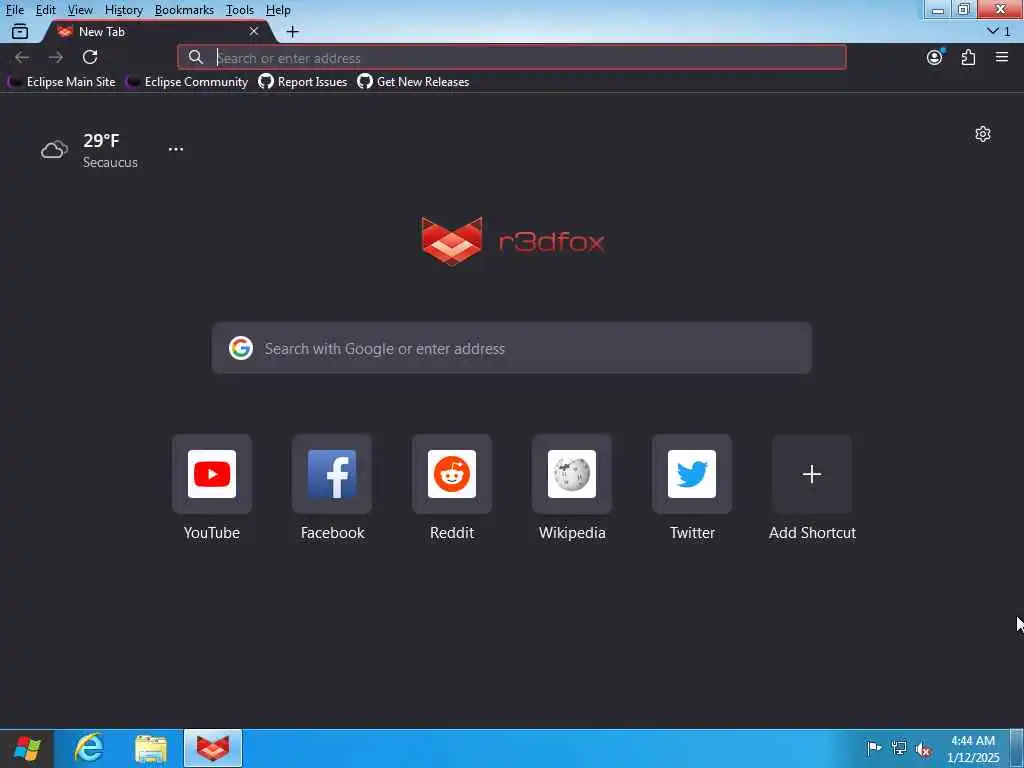
Task: Click the cloudy weather icon
Action: coord(54,150)
